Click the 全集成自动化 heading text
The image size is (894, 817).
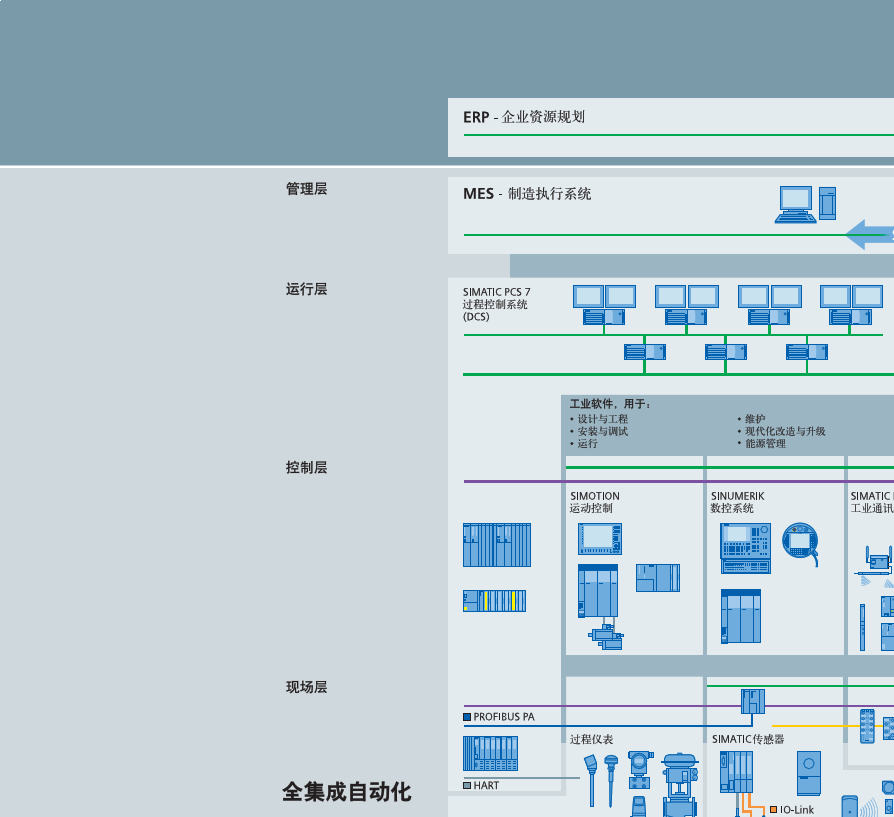coord(346,793)
